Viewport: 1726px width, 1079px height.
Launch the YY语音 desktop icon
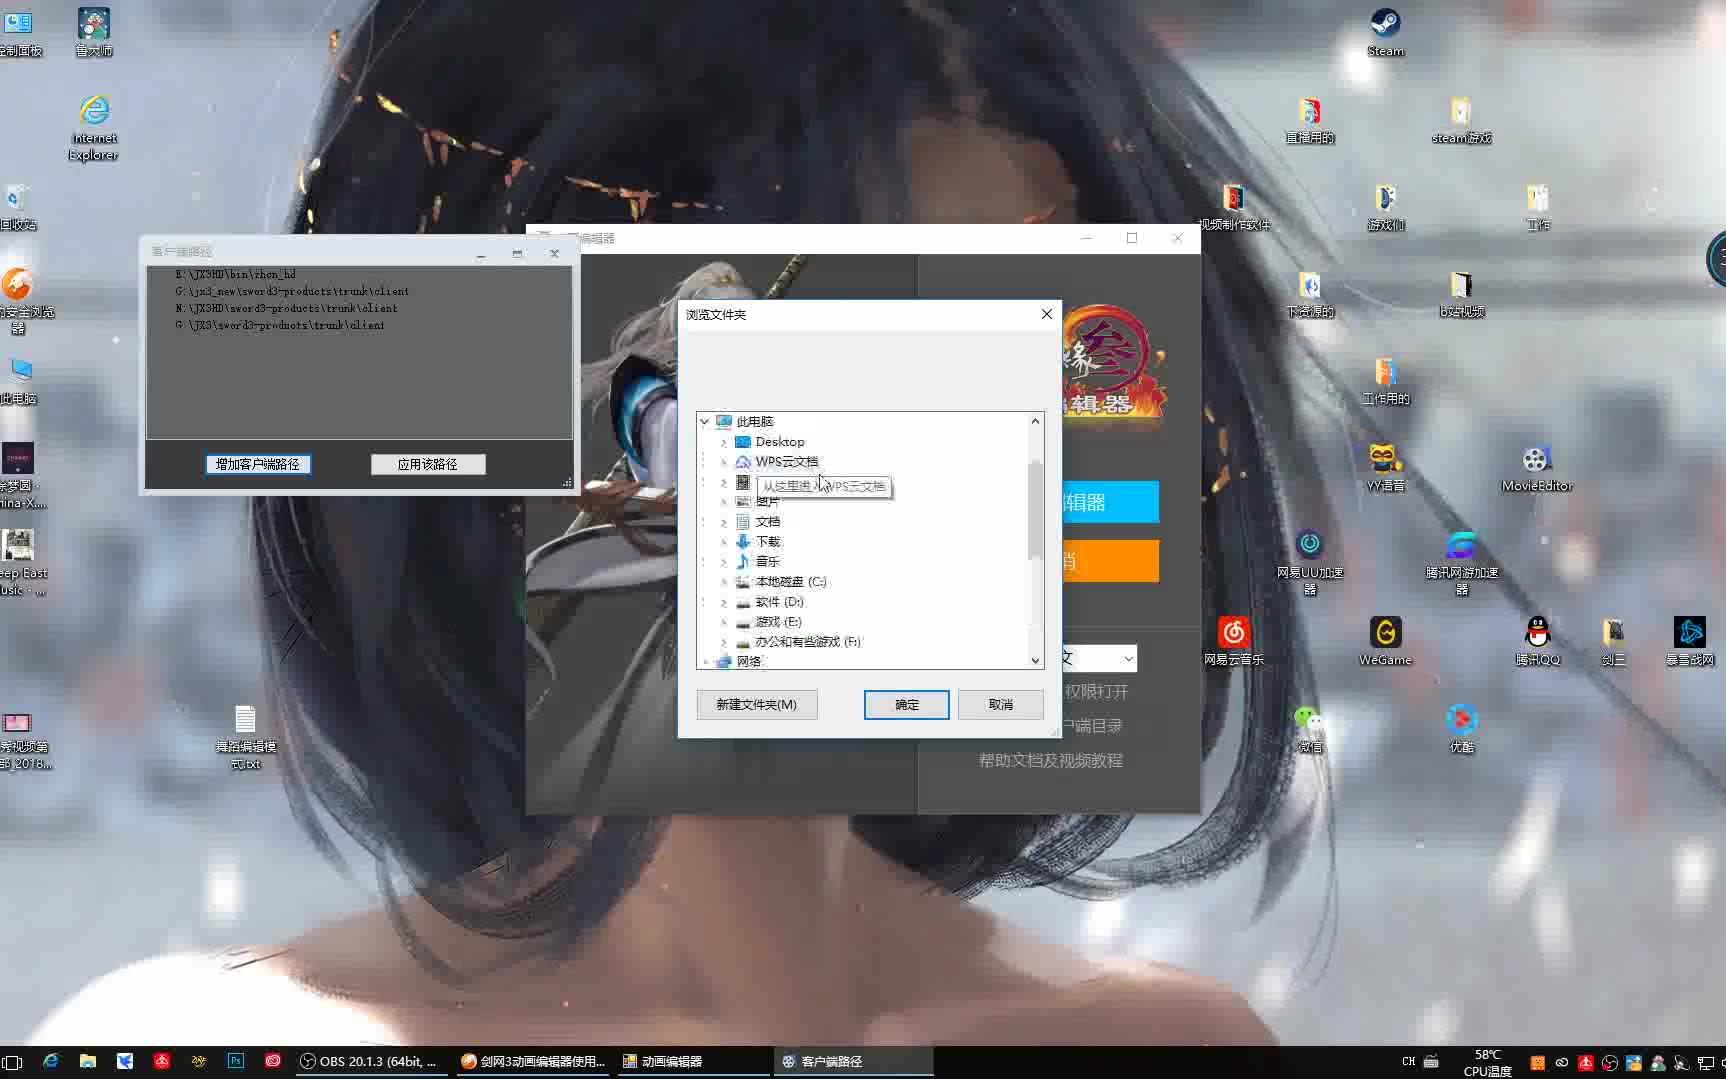click(x=1385, y=468)
